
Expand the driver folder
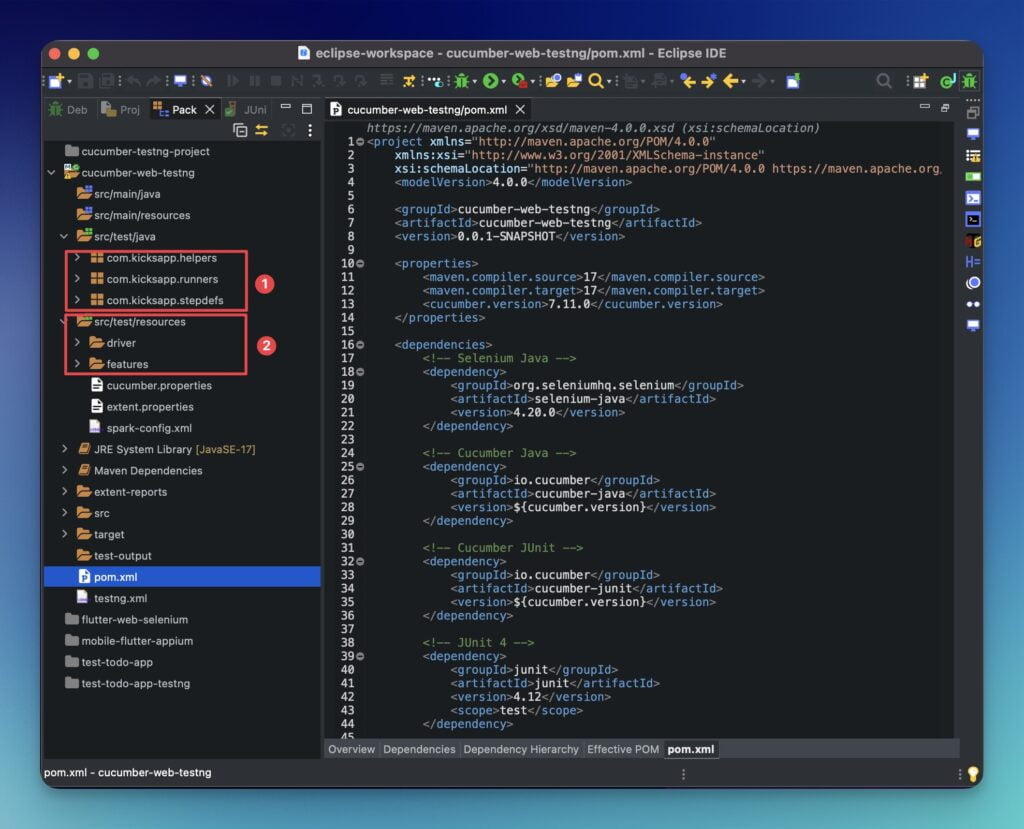77,343
